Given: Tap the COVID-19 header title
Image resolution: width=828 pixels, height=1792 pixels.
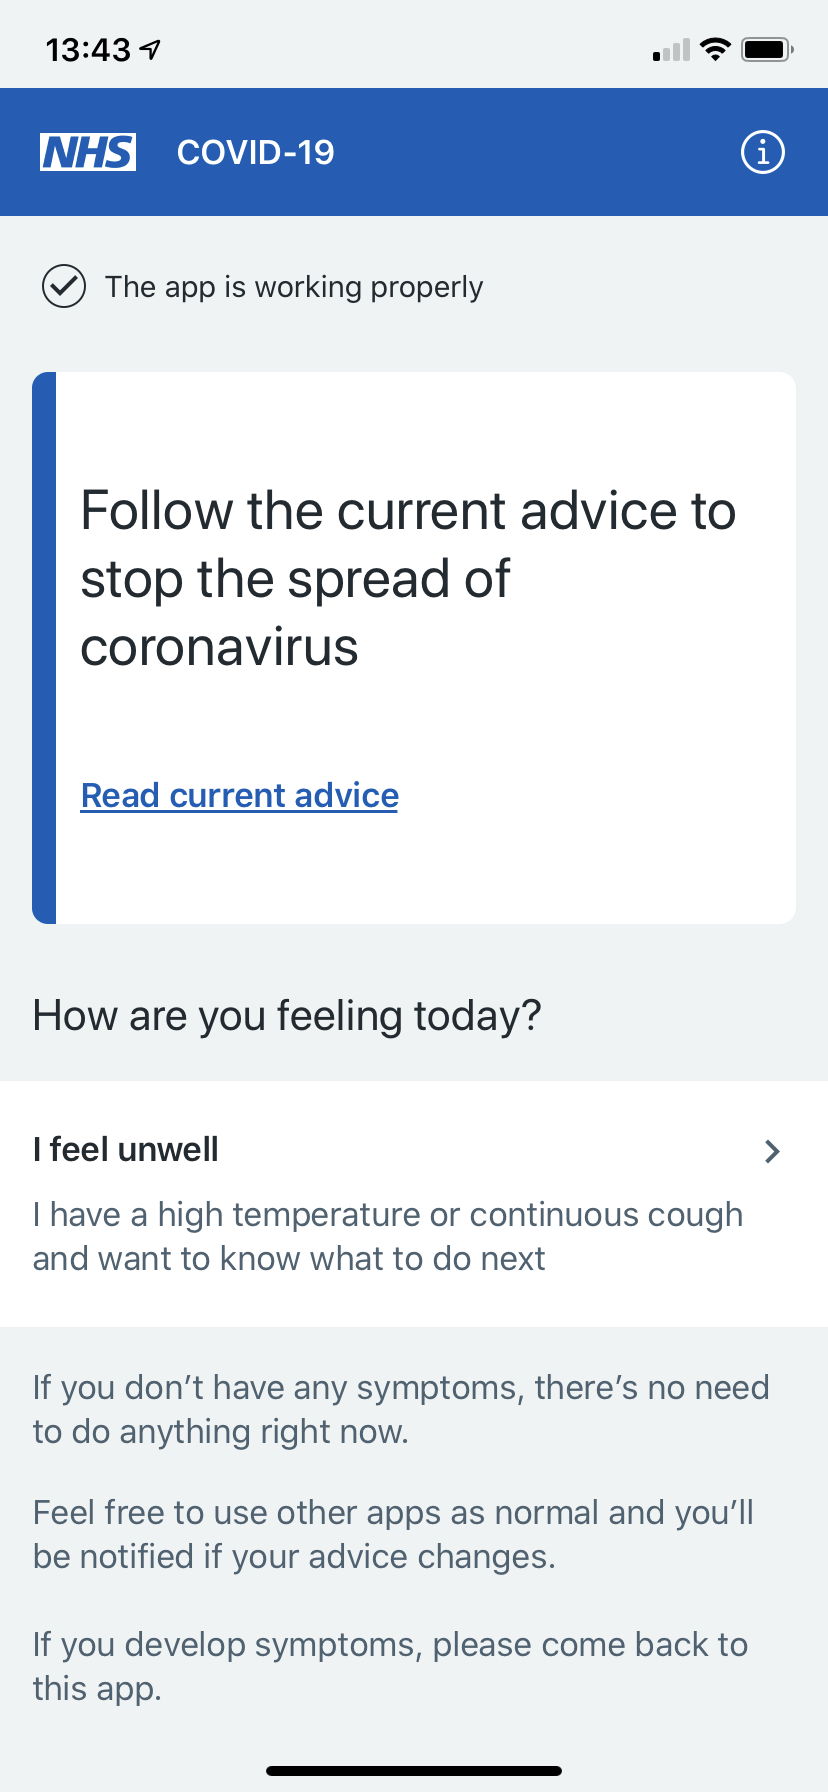Looking at the screenshot, I should [x=255, y=152].
